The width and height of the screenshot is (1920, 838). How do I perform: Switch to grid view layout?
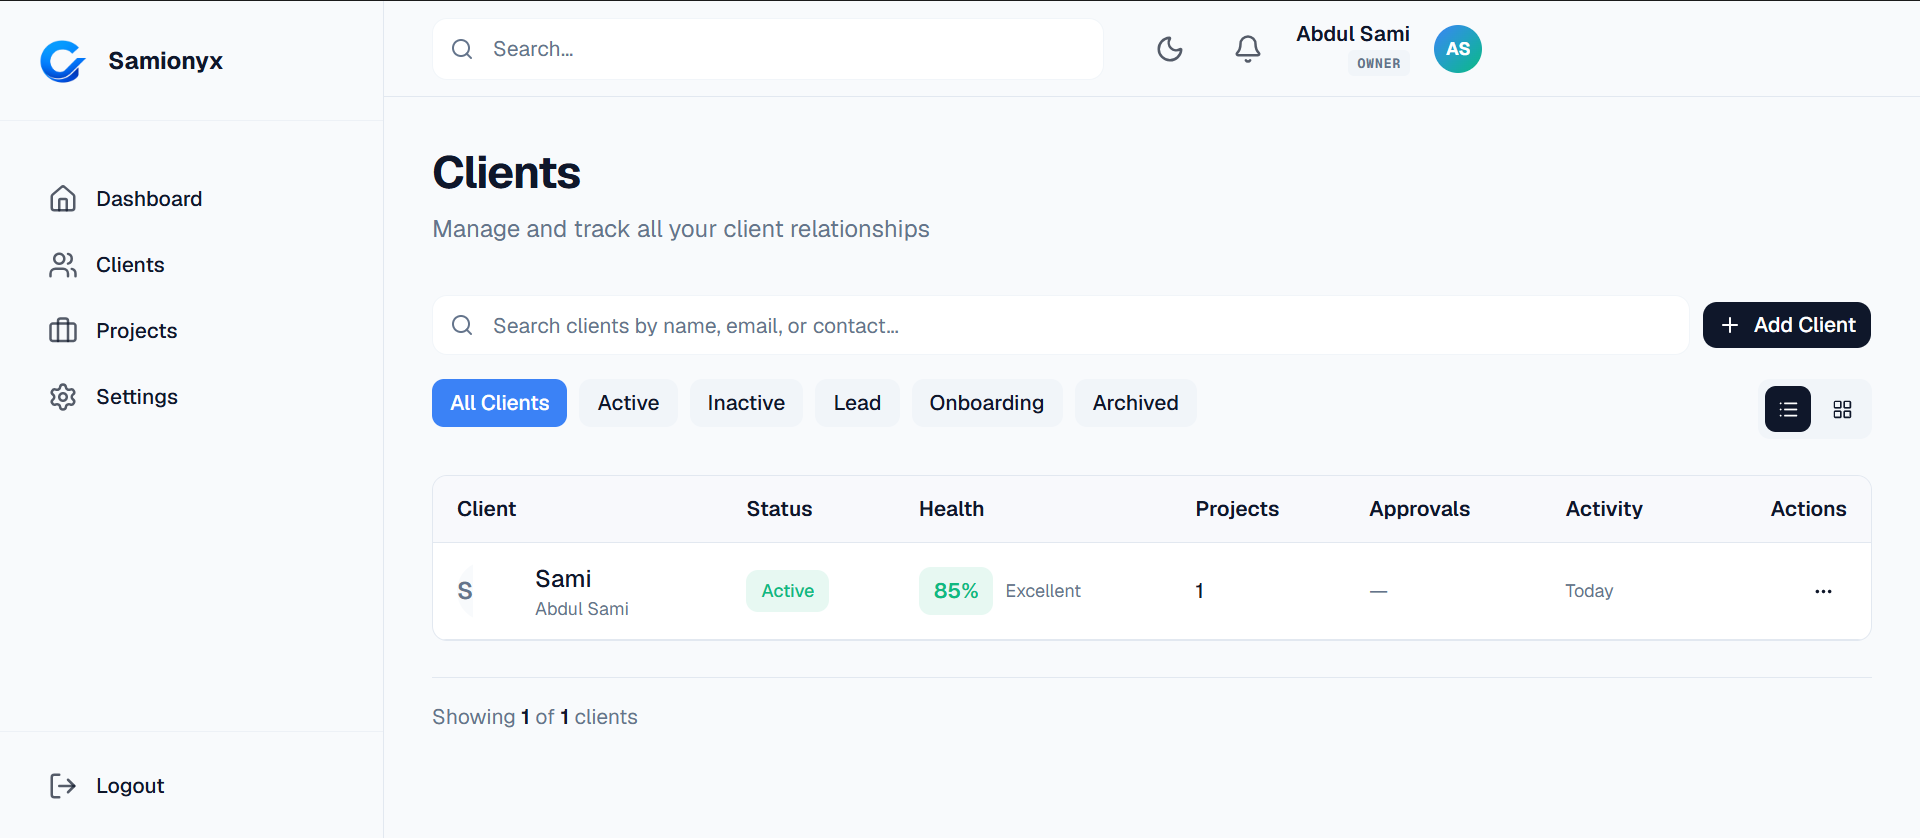point(1842,409)
